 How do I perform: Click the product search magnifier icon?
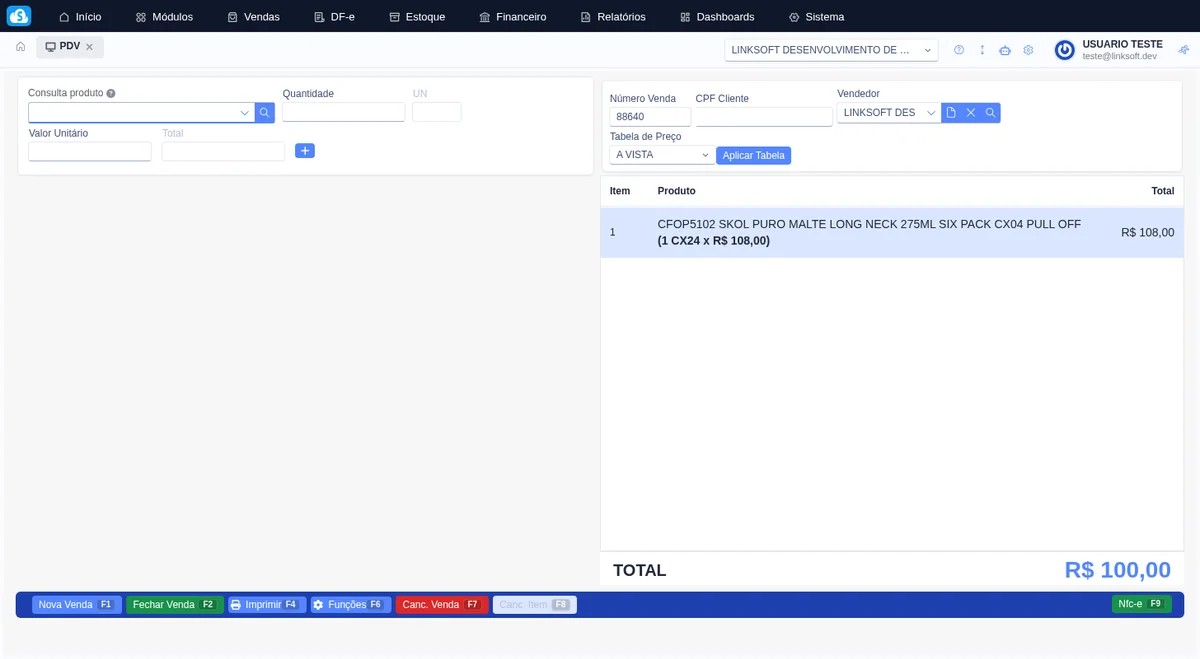264,113
